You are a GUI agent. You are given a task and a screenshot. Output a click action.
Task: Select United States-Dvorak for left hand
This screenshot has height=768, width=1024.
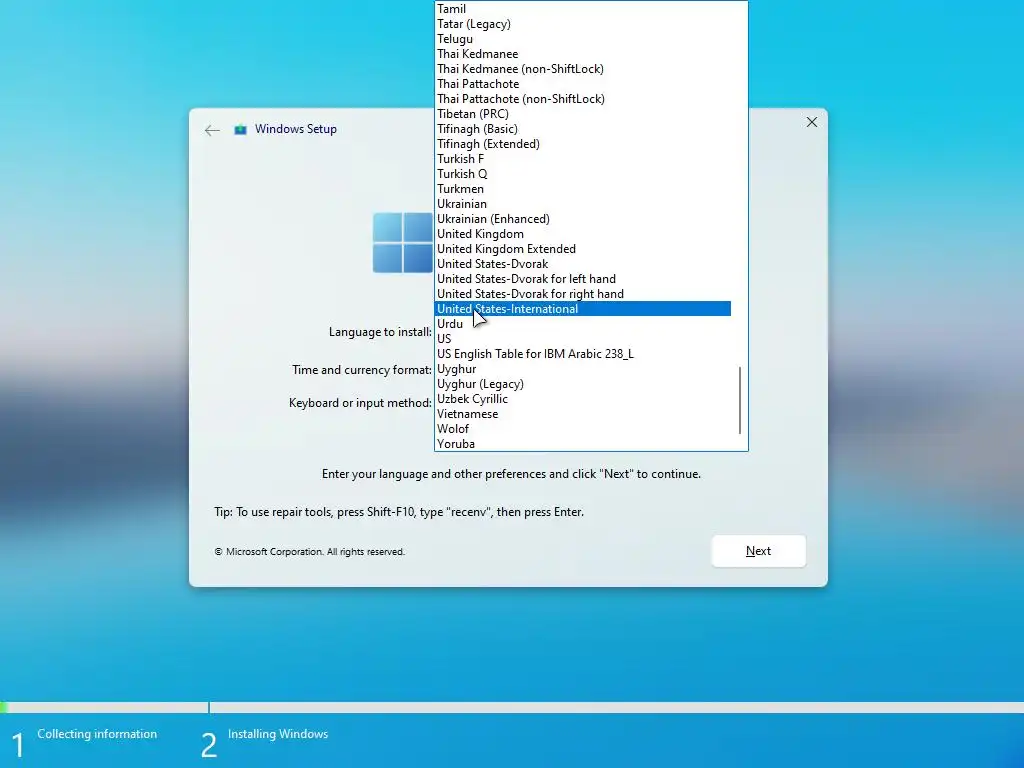pyautogui.click(x=583, y=280)
